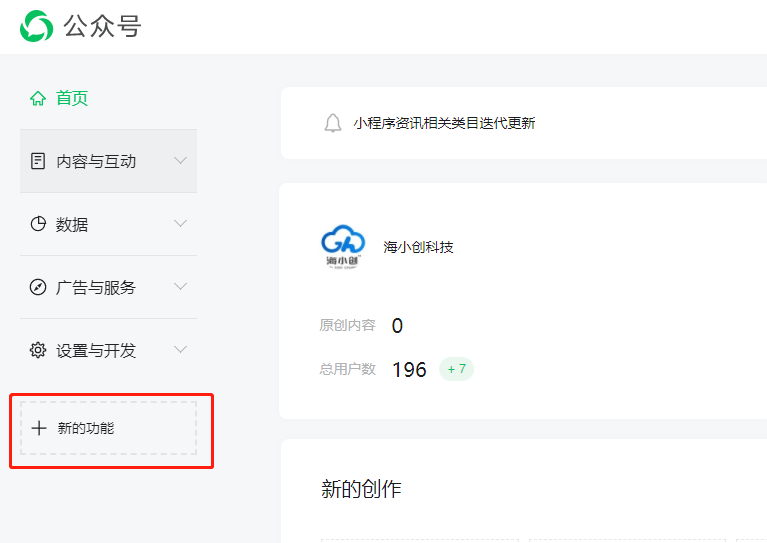
Task: Expand the 设置与开发 chevron arrow
Action: tap(180, 350)
